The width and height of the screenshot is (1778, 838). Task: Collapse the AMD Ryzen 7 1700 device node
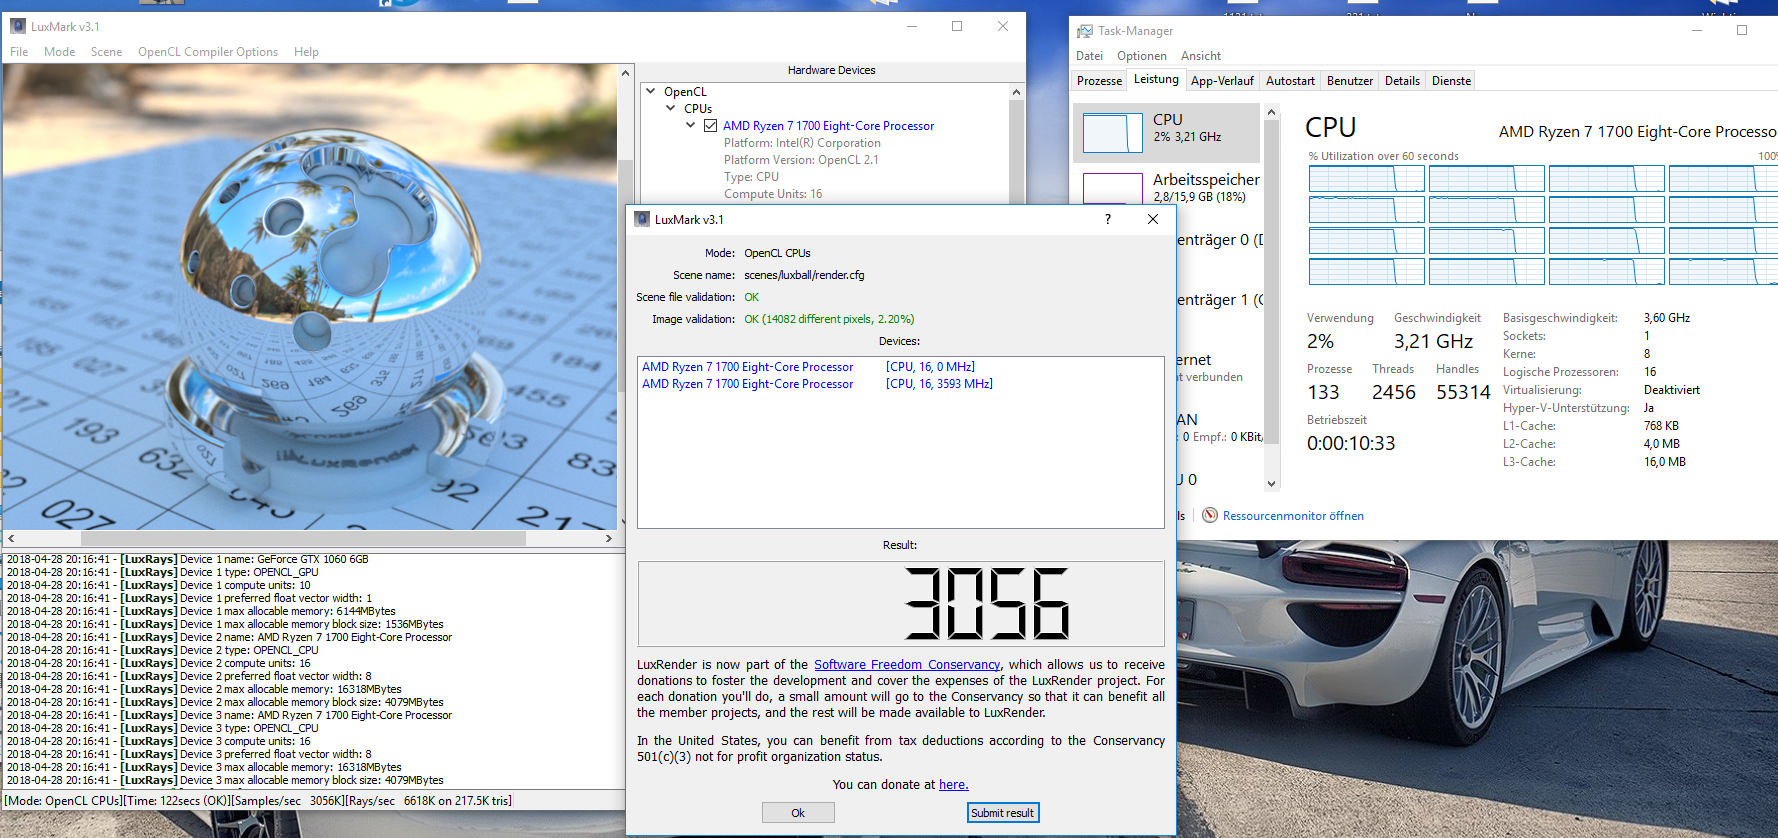point(691,125)
